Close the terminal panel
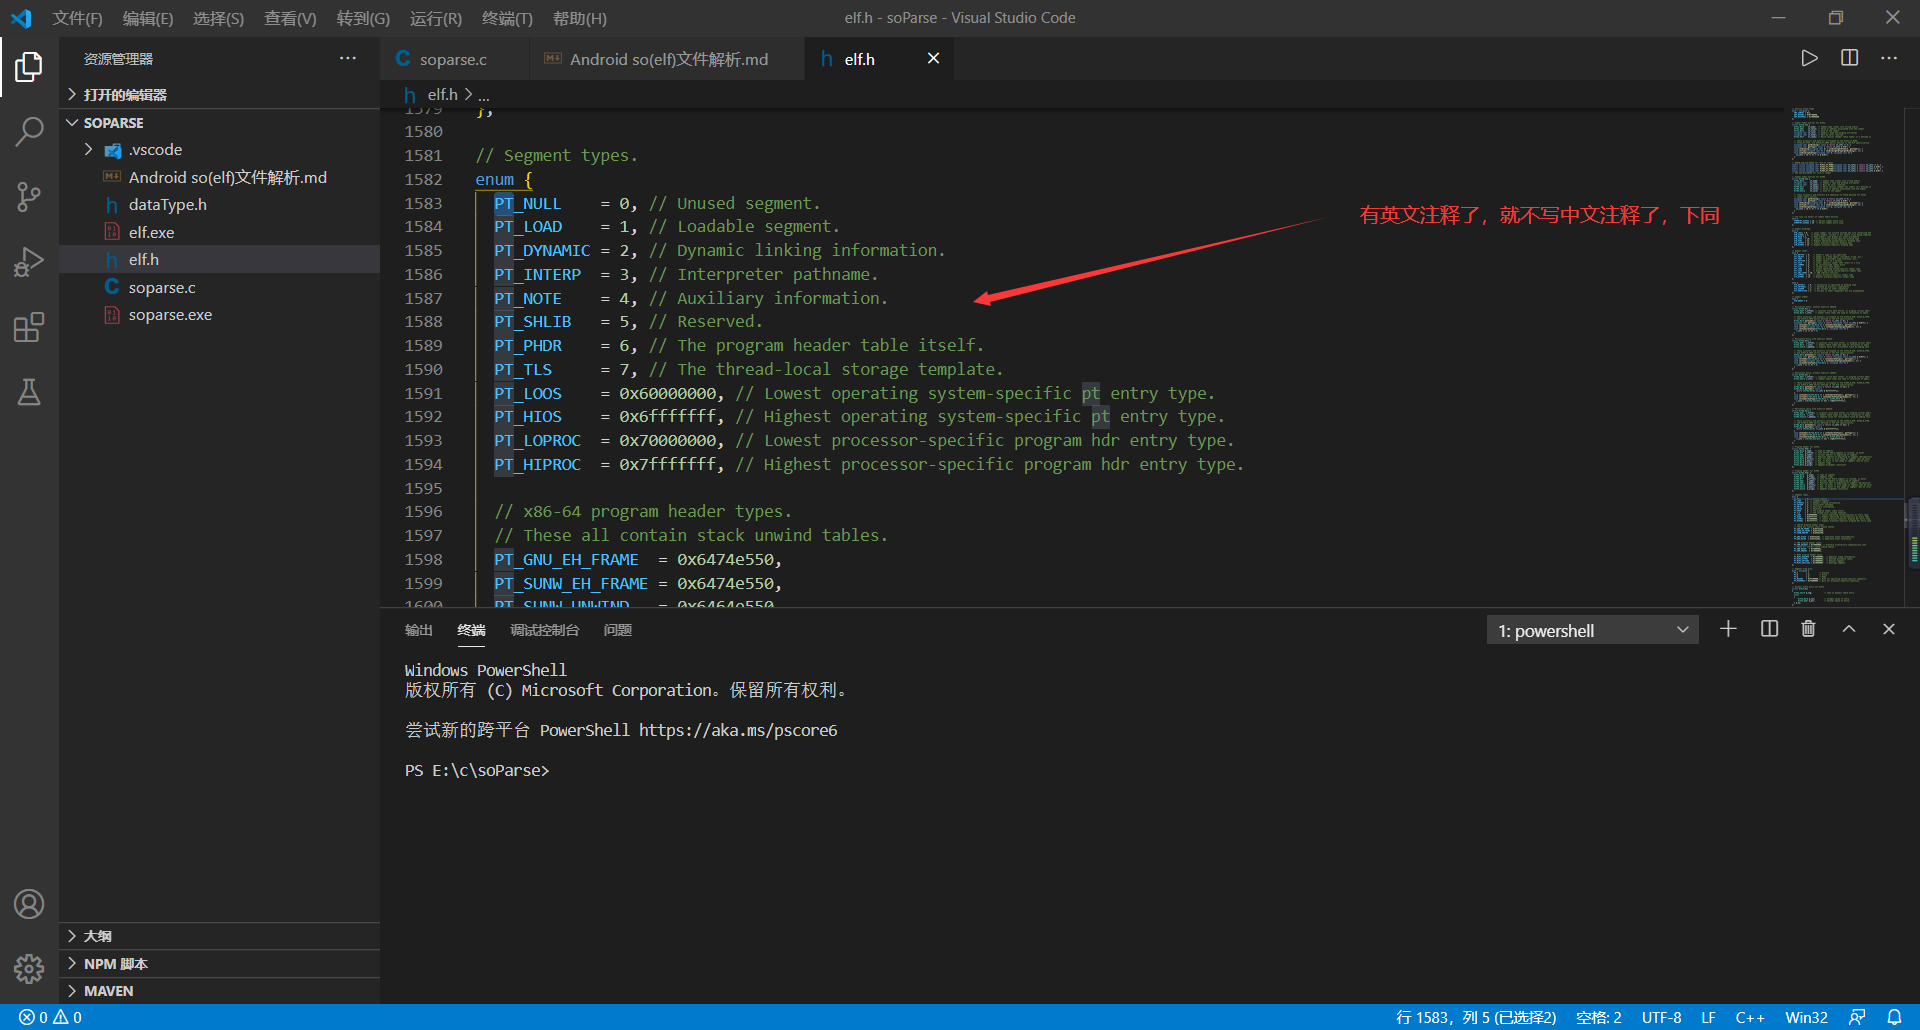 (x=1888, y=629)
